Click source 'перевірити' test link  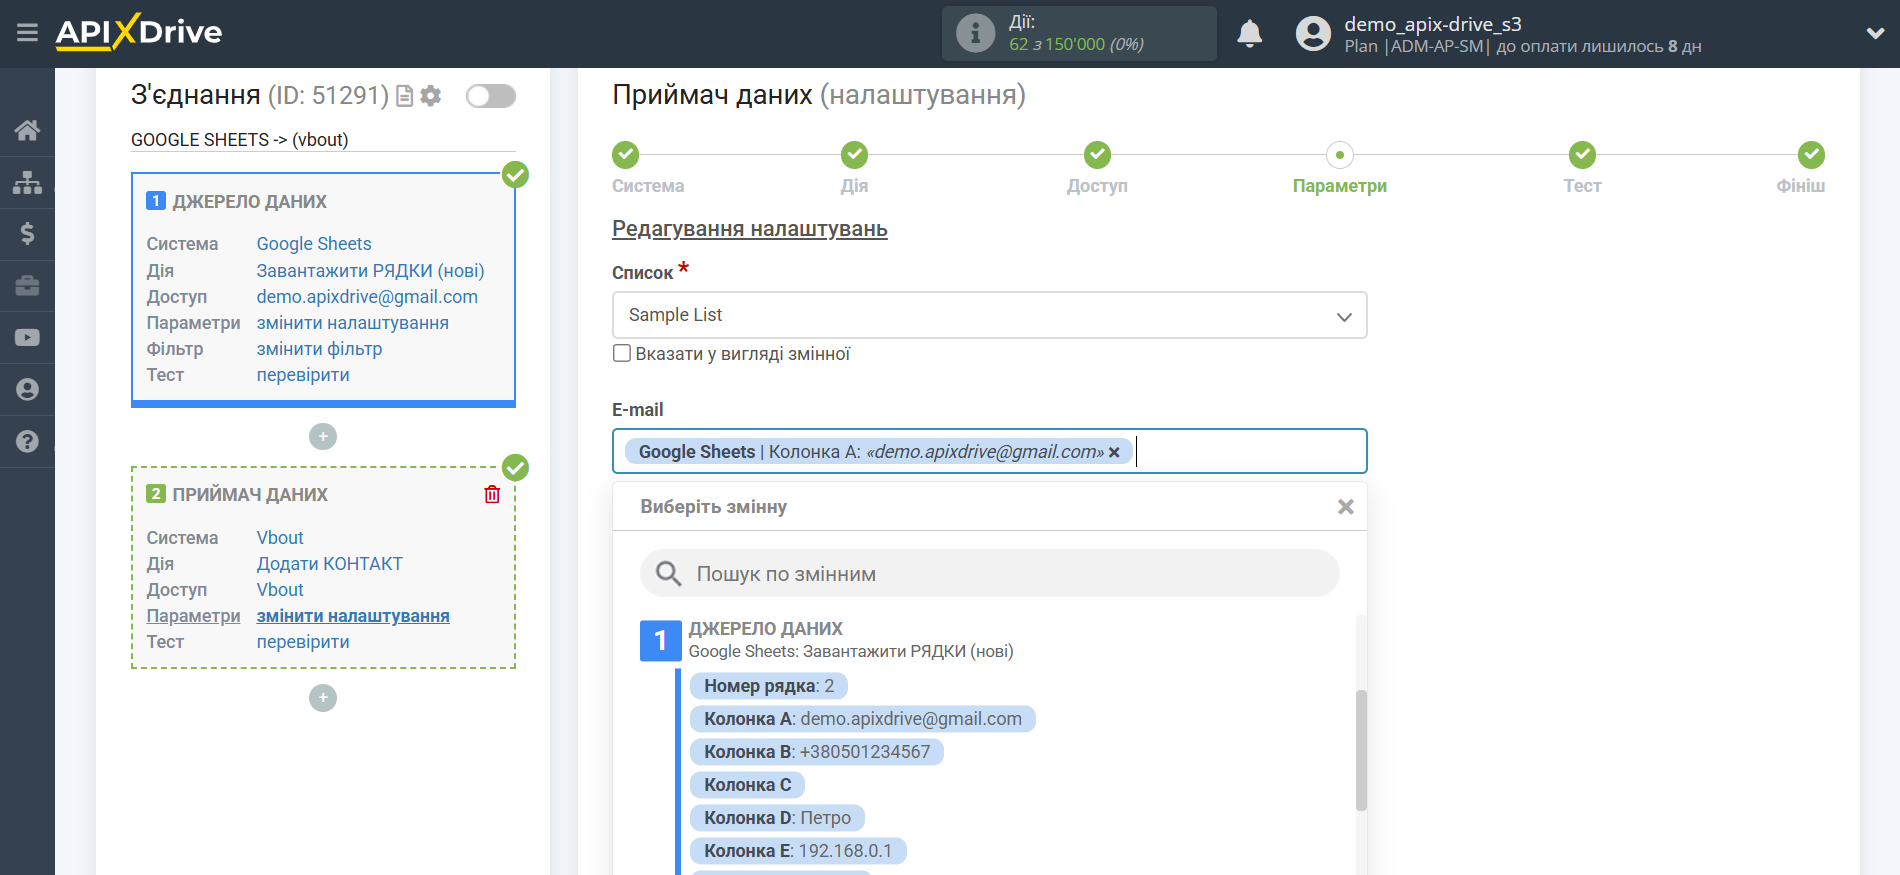(303, 375)
